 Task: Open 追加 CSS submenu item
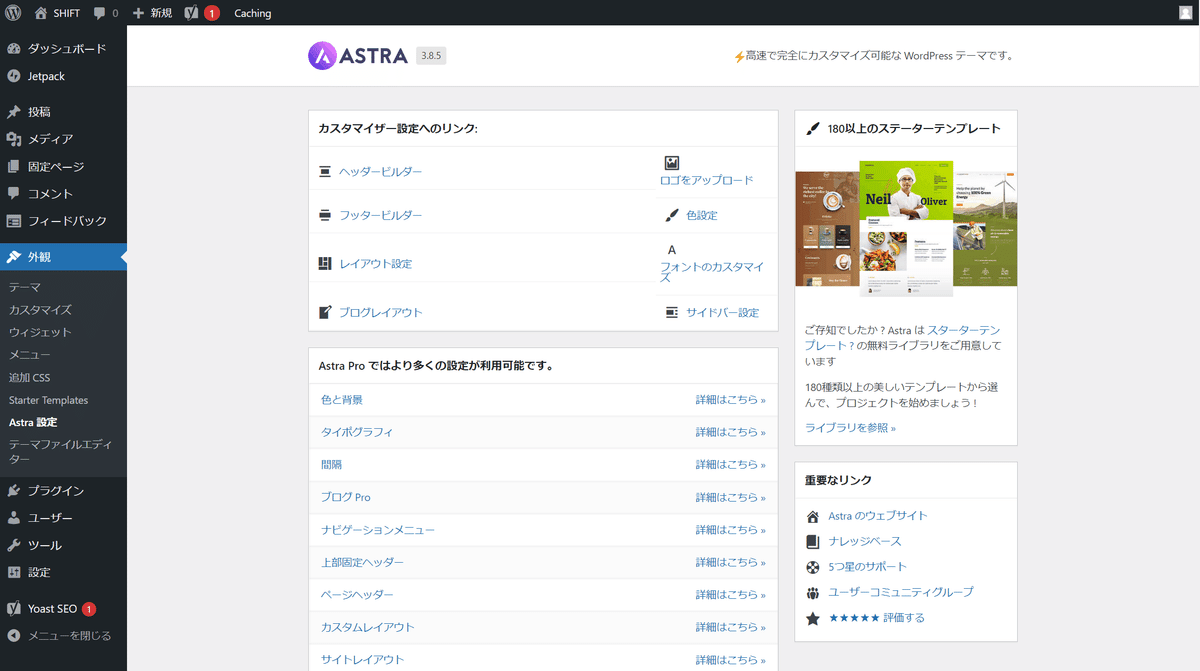pyautogui.click(x=29, y=377)
